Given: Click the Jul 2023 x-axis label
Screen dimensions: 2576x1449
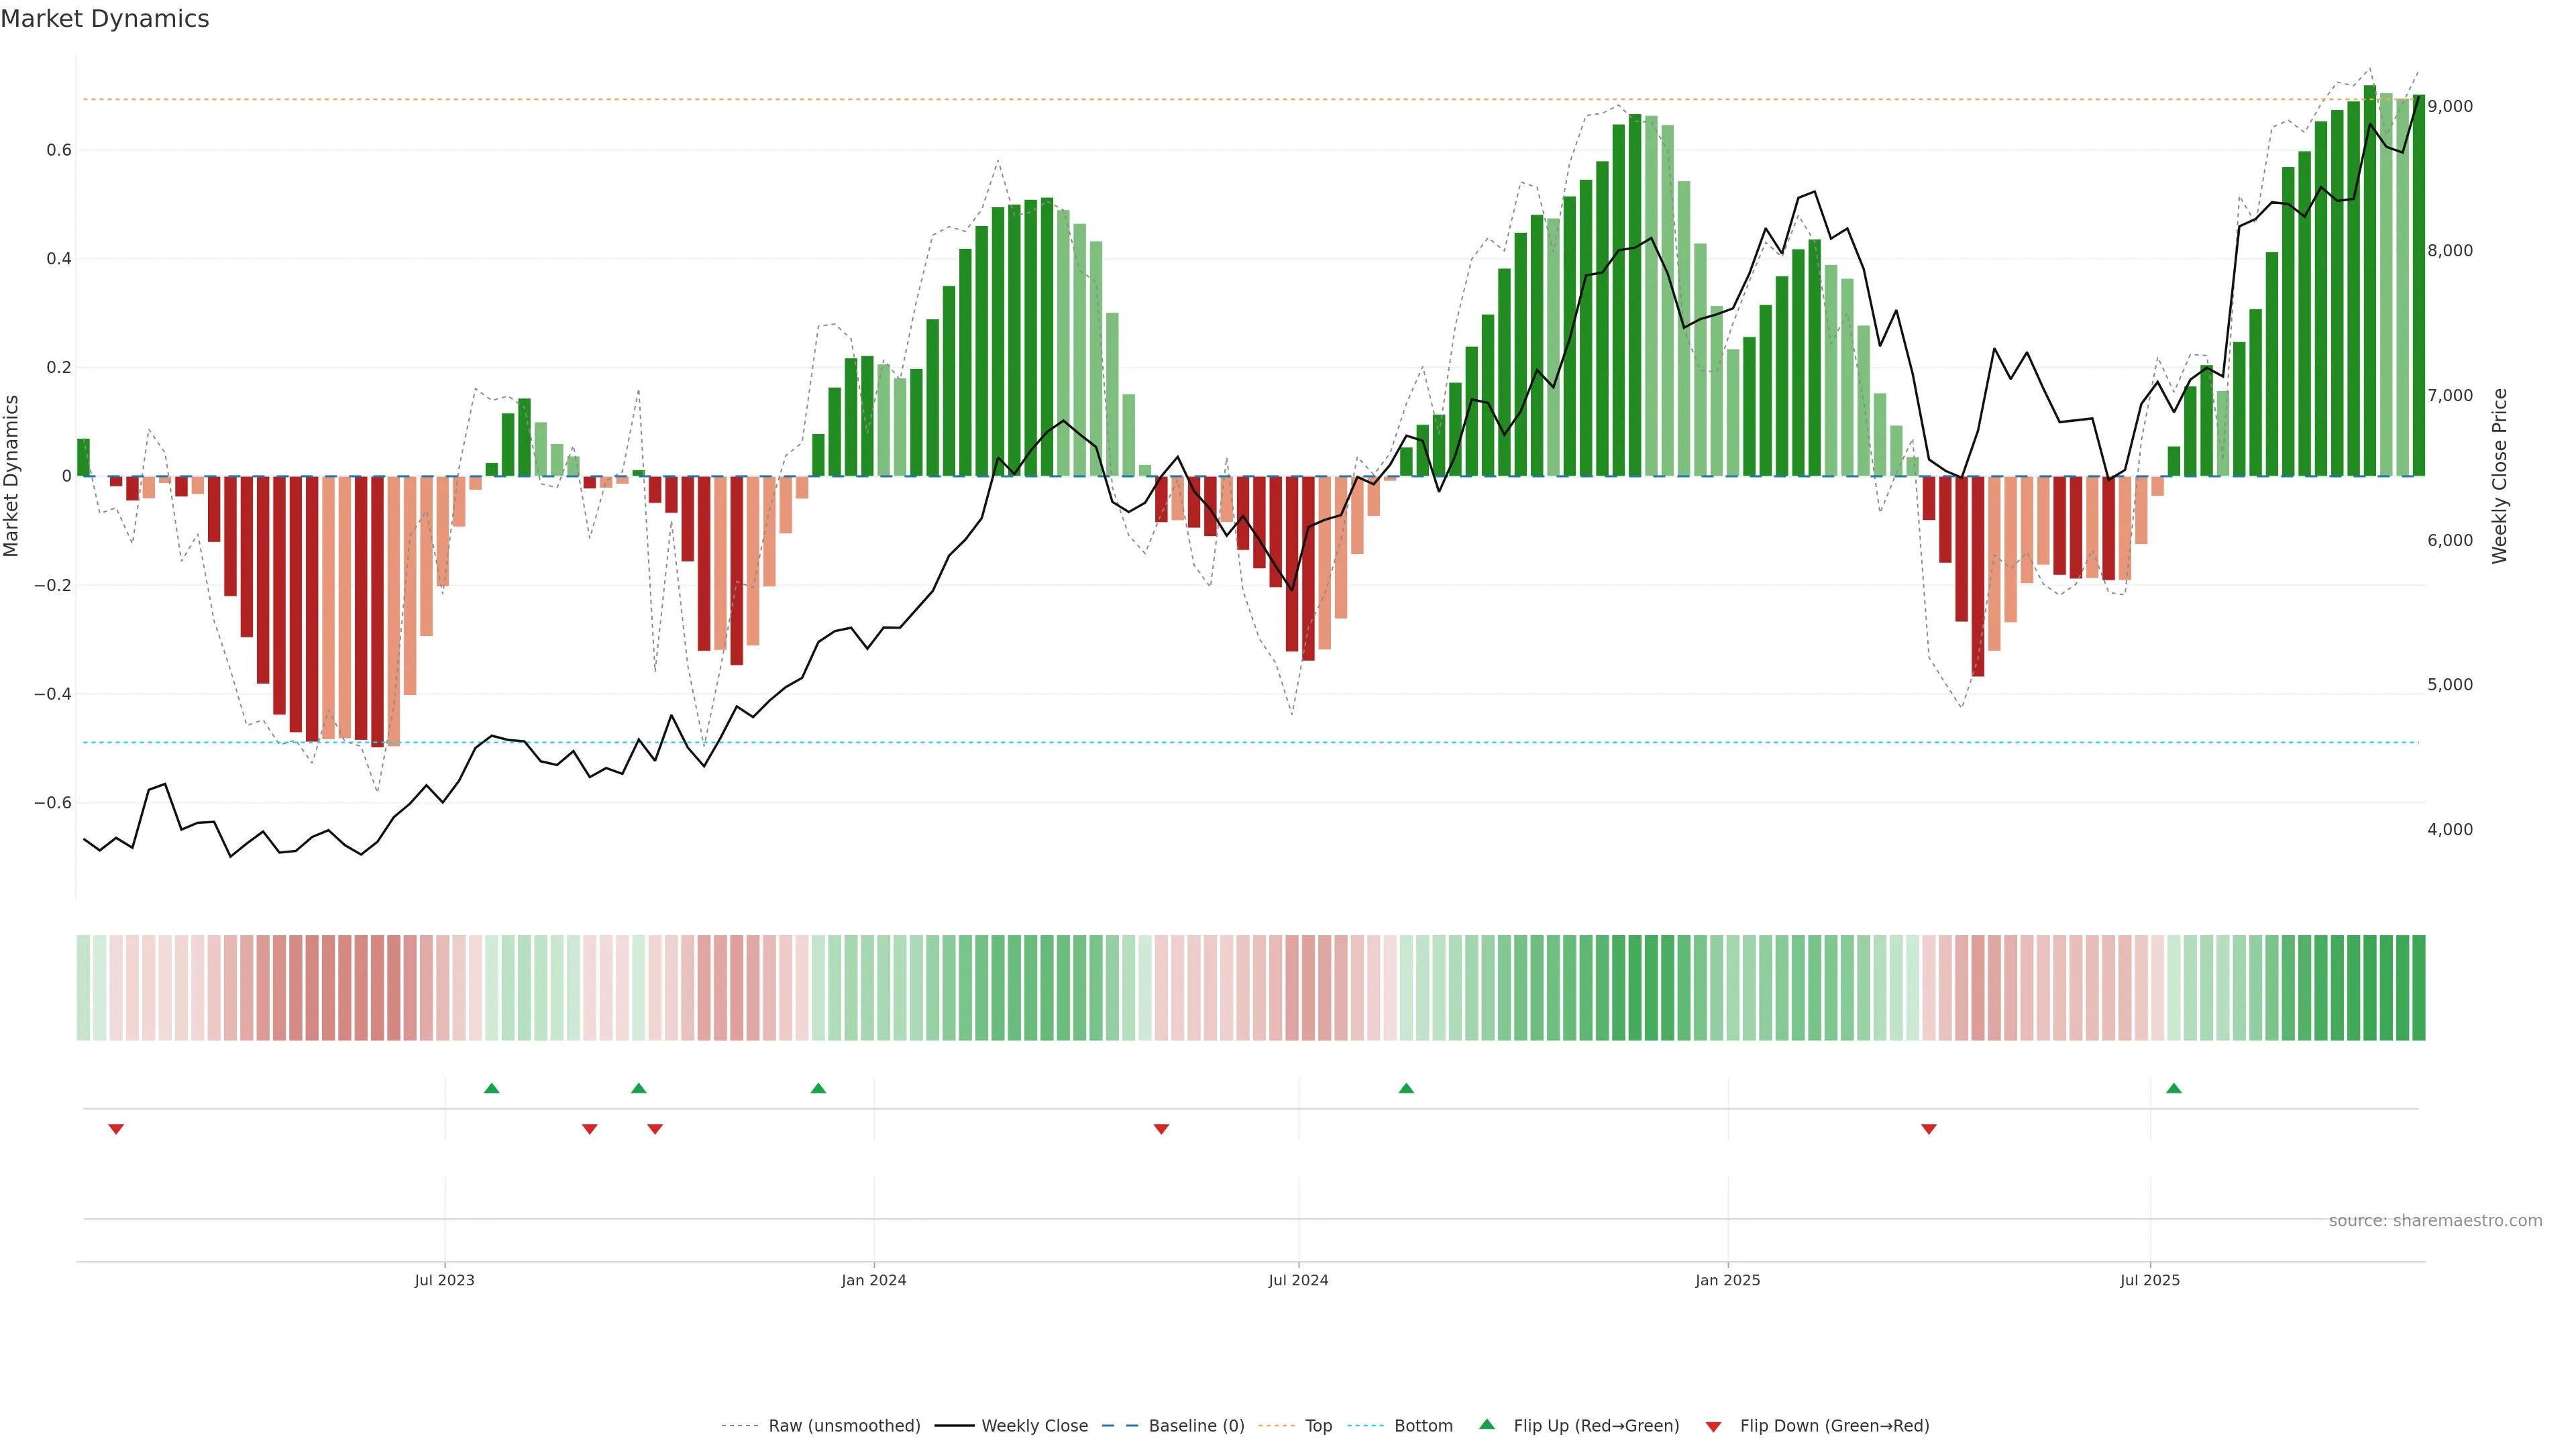Looking at the screenshot, I should click(x=444, y=1280).
